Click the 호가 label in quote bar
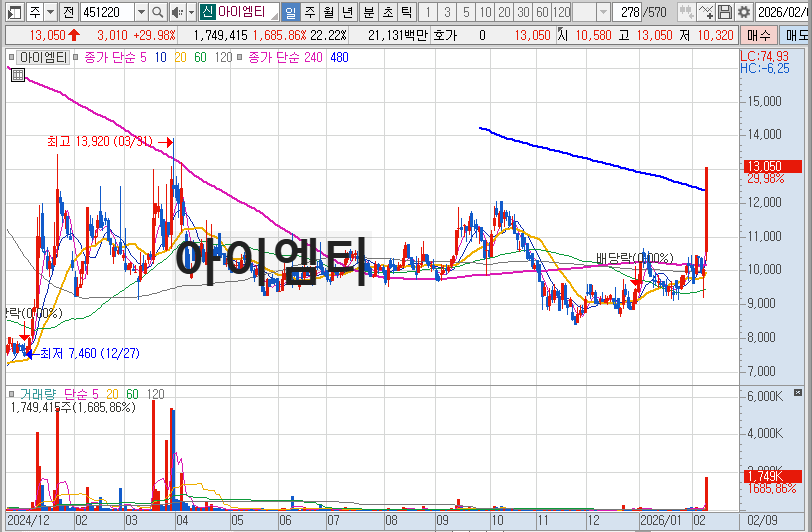The width and height of the screenshot is (812, 532). pos(445,35)
